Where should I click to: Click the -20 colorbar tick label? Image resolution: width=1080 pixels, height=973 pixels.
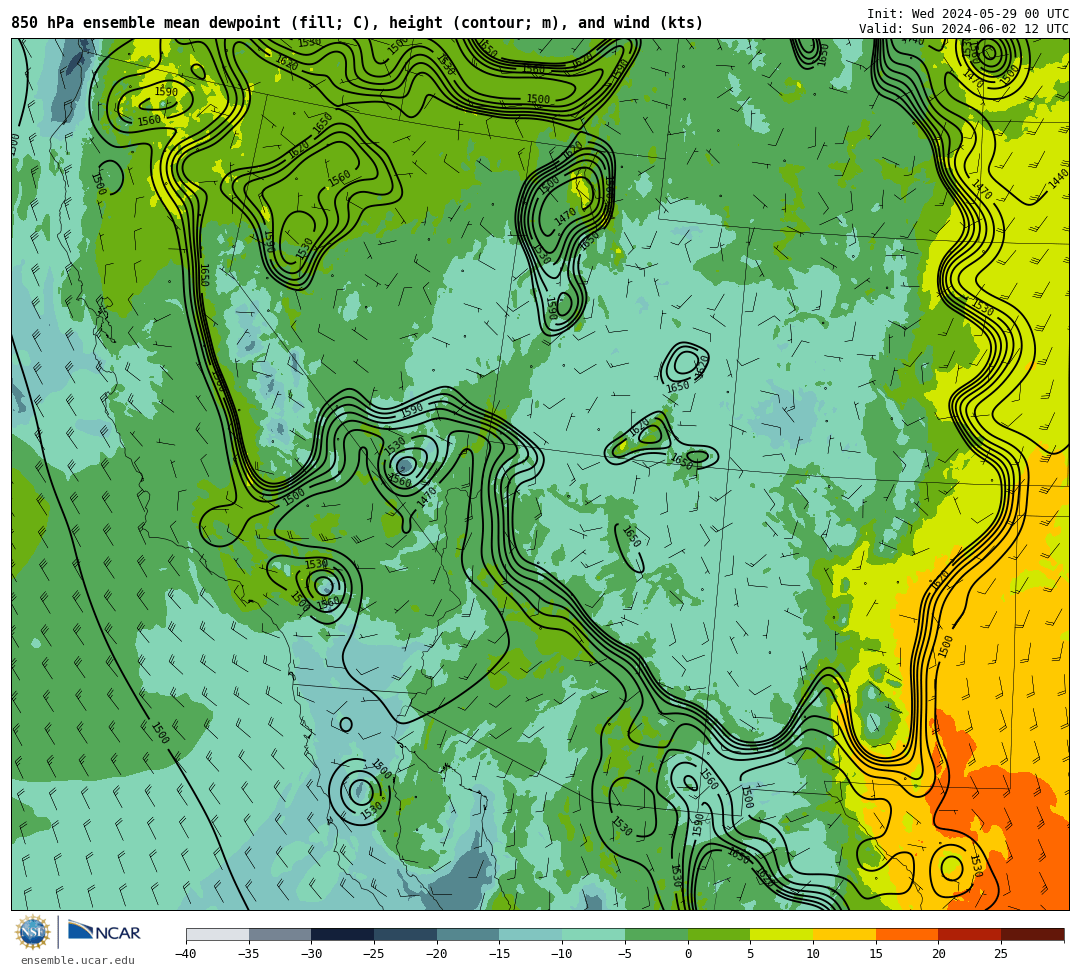(x=436, y=954)
